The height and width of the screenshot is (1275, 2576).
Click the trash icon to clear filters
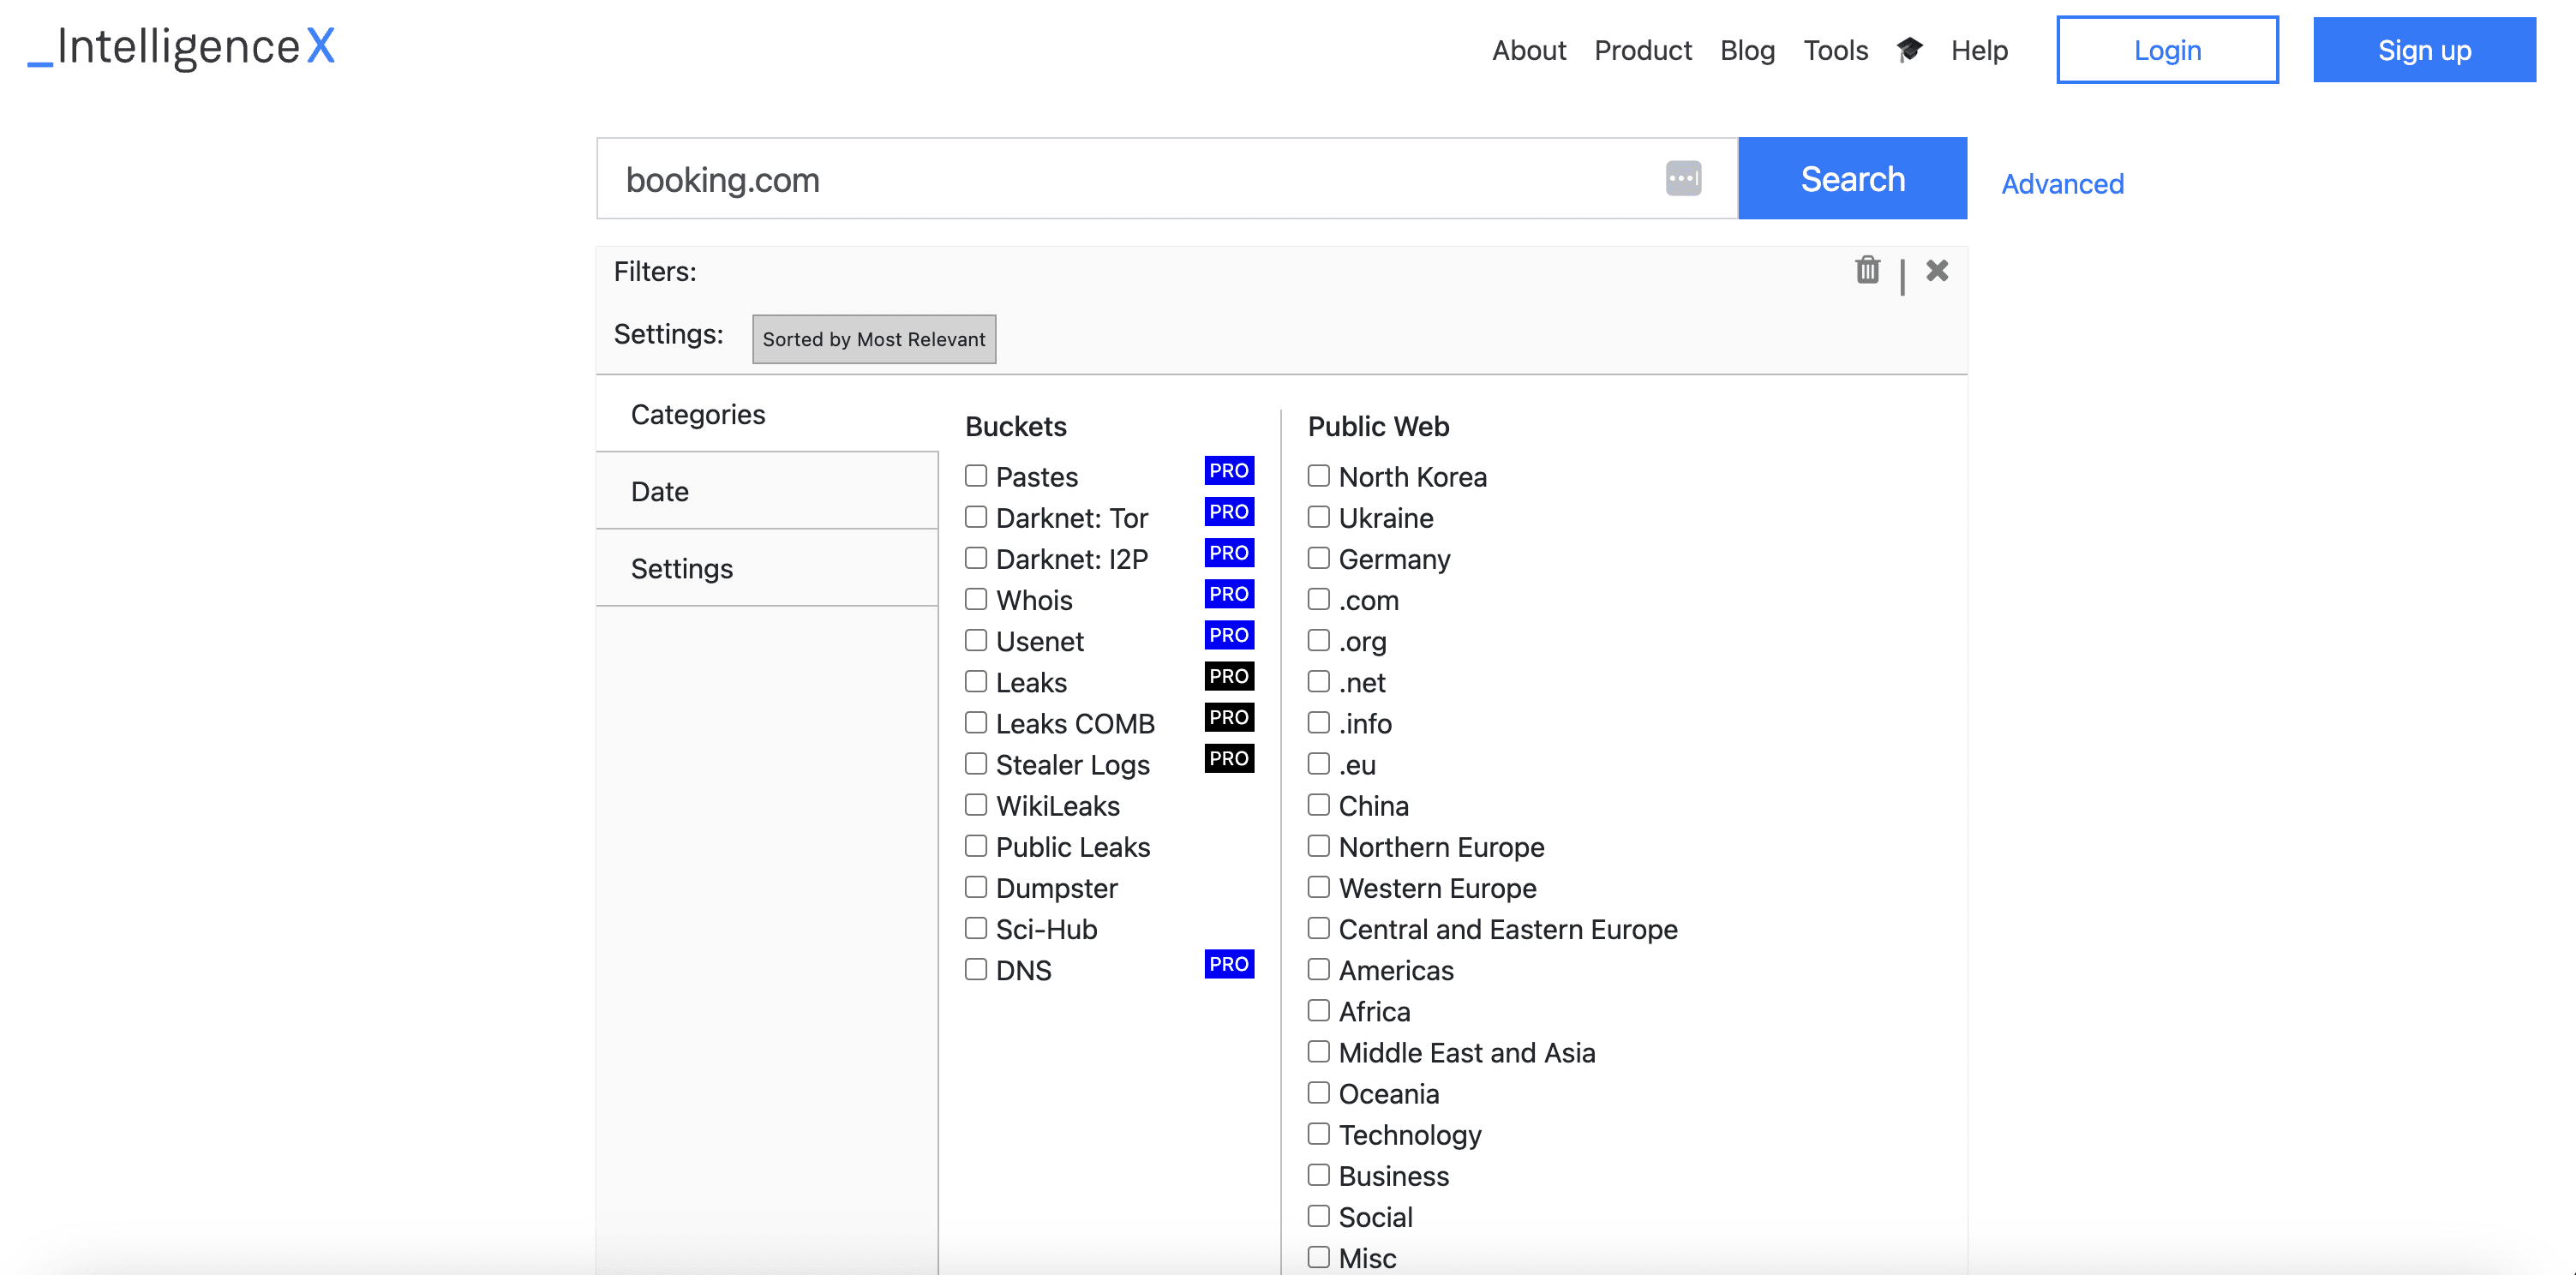(x=1867, y=270)
